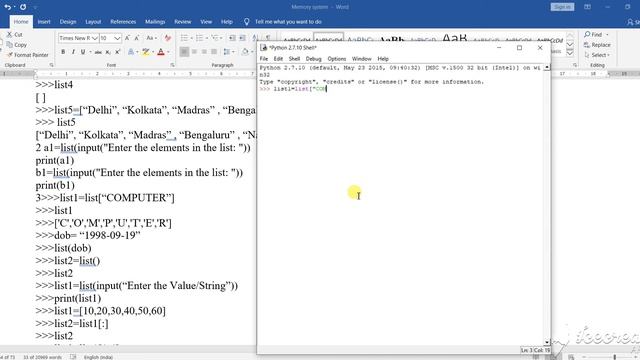Click the Copy icon in Clipboard group
Screen dimensions: 640x360
(x=9, y=44)
